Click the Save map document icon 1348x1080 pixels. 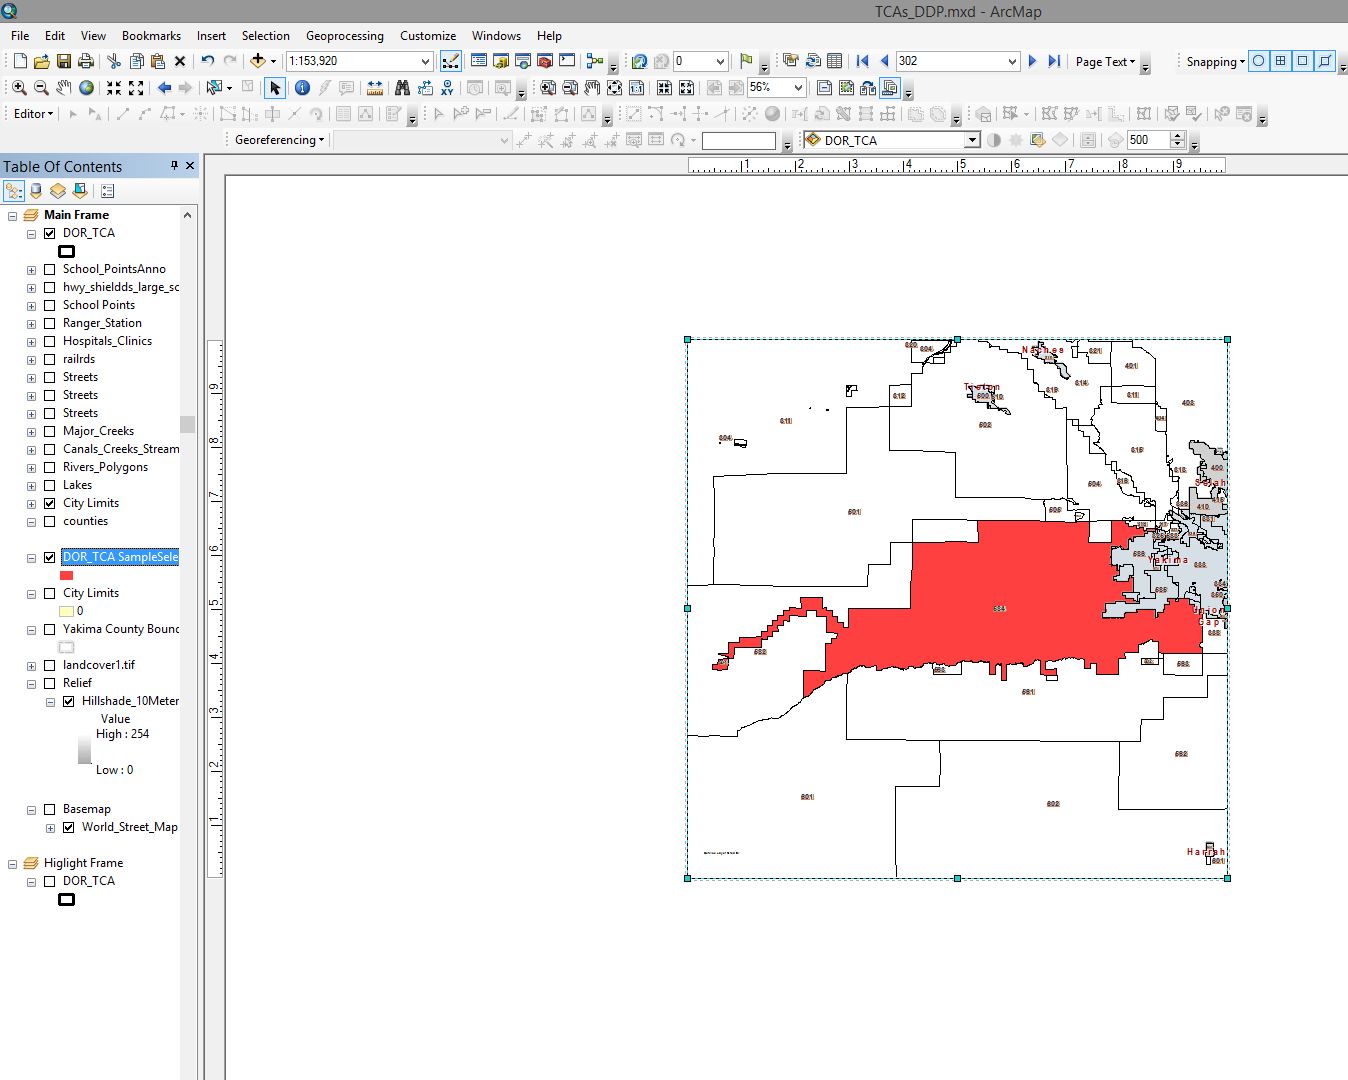pyautogui.click(x=63, y=61)
